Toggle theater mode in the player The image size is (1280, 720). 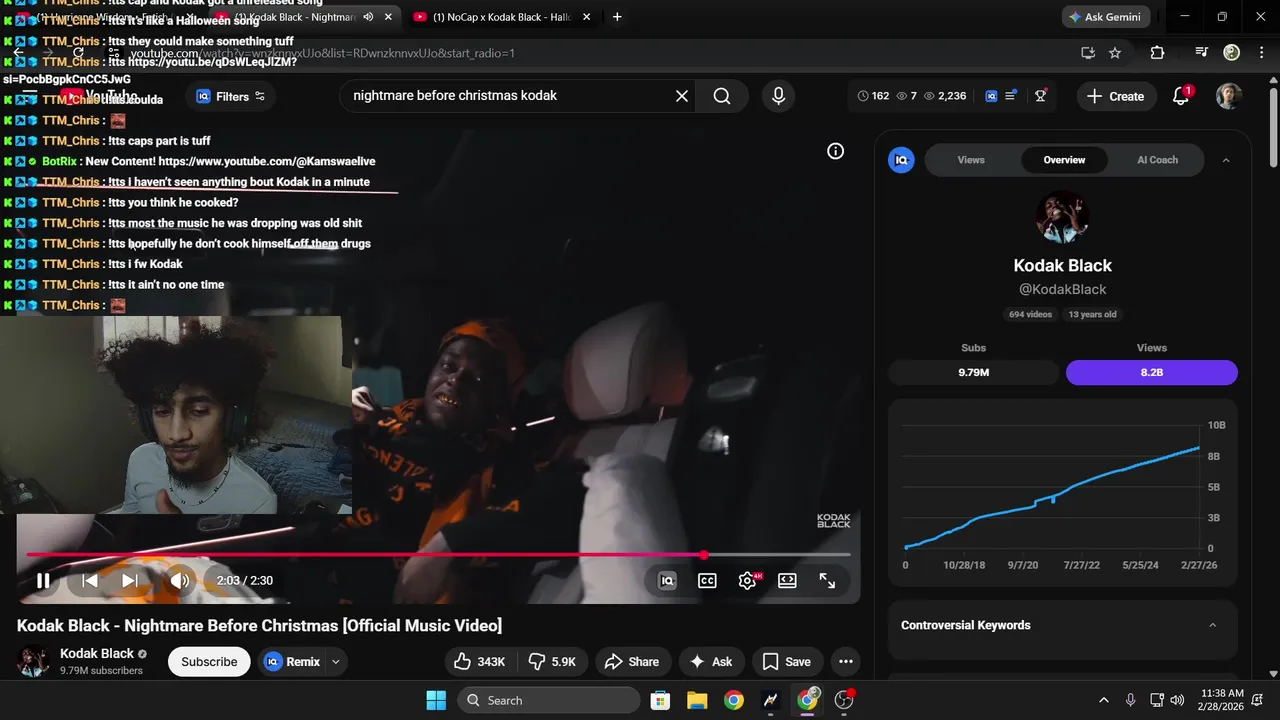point(787,580)
